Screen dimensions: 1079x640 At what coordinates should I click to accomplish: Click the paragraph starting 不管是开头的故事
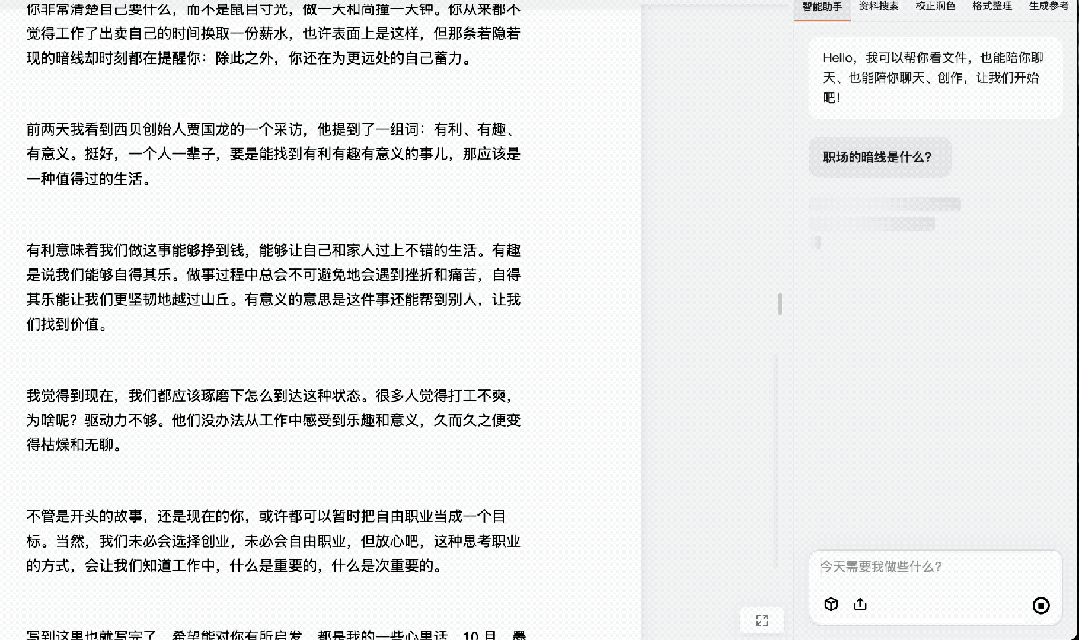click(x=273, y=541)
